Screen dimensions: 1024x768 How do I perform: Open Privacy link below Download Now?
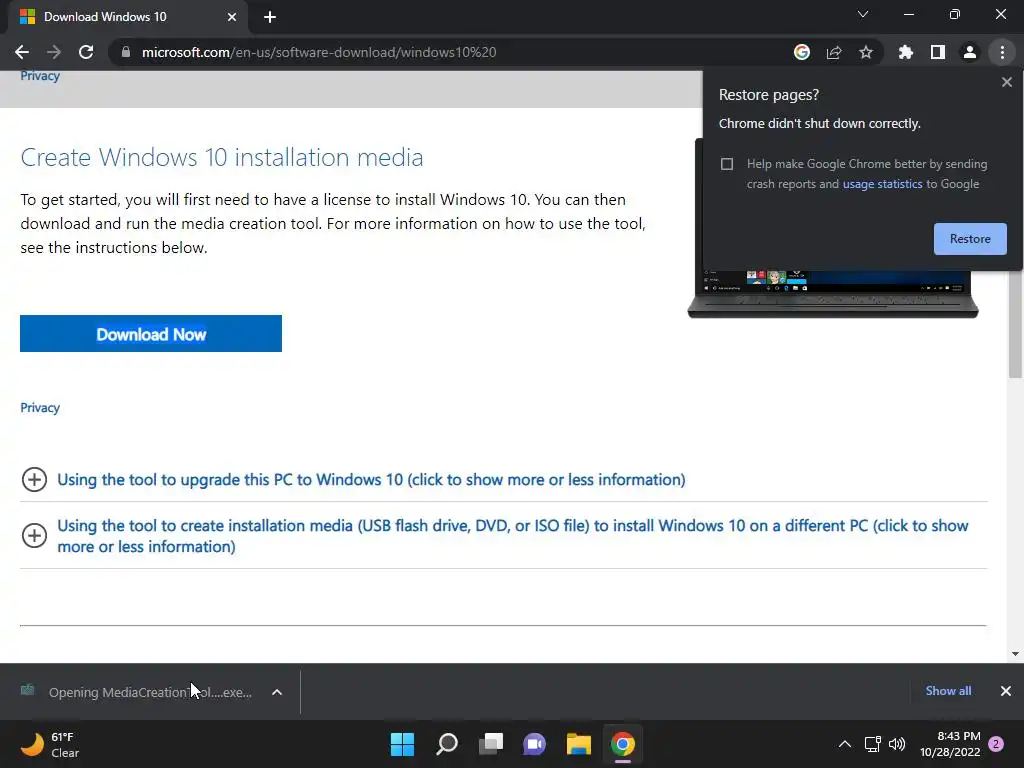[40, 408]
